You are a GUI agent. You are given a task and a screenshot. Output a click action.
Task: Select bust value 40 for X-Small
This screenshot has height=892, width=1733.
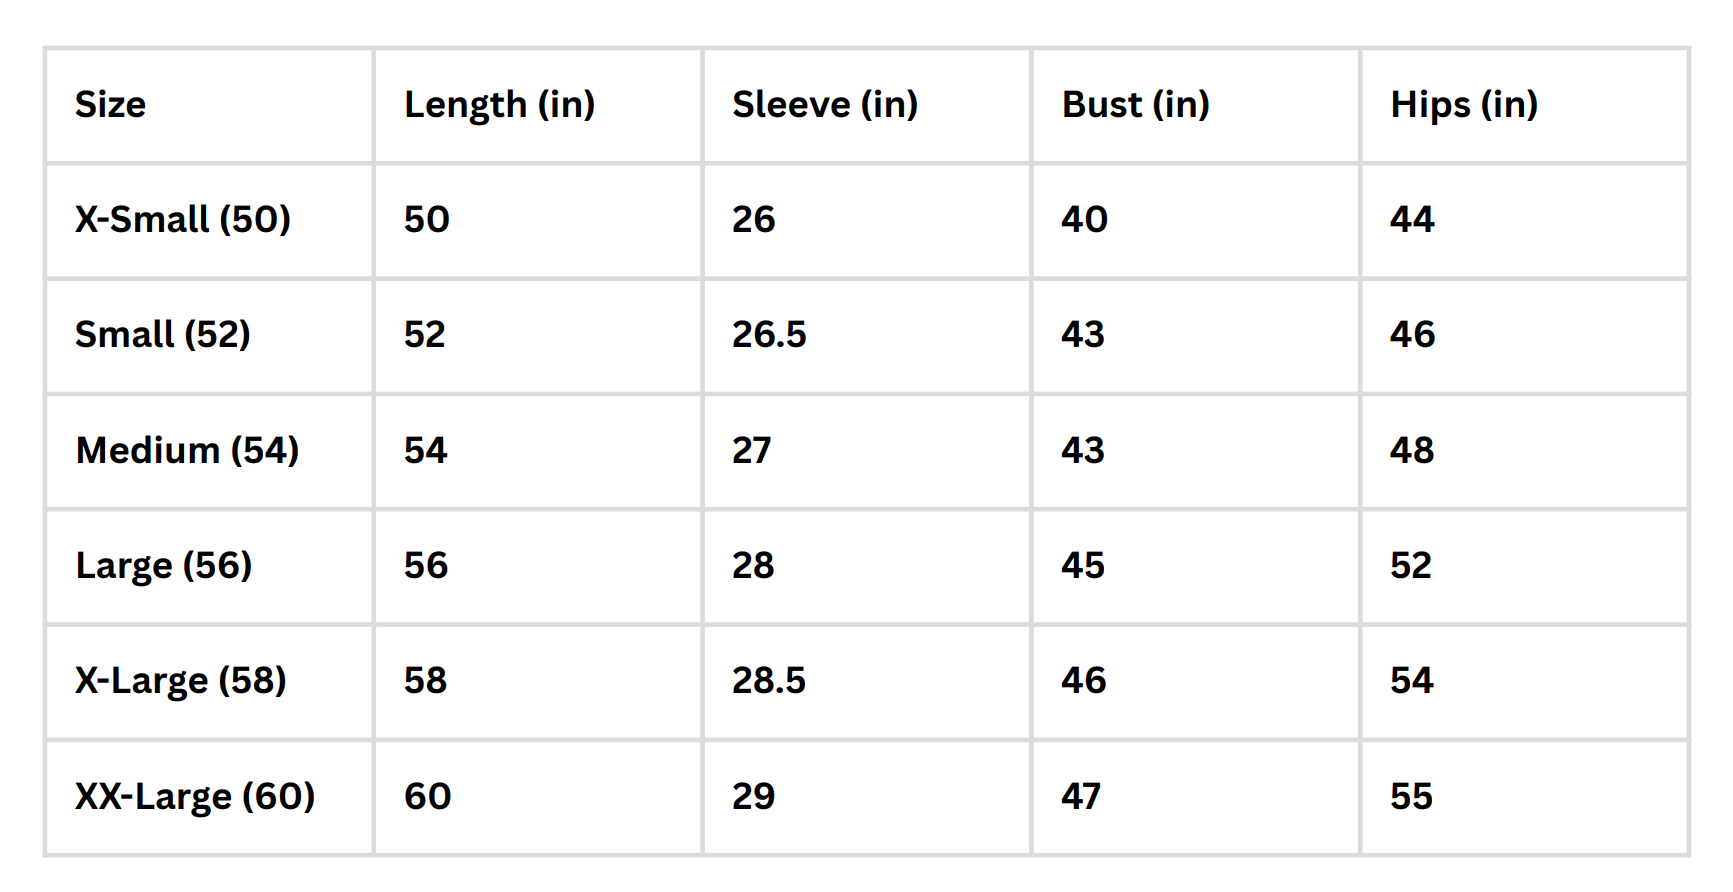click(1085, 220)
